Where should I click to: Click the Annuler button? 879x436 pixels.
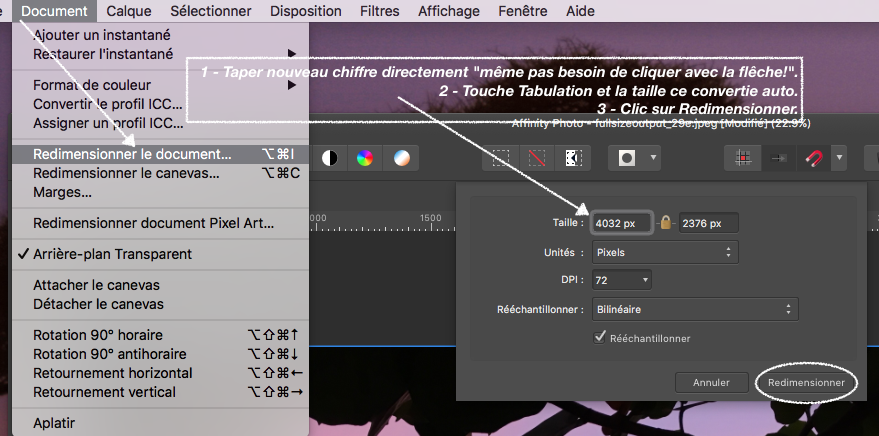[711, 383]
